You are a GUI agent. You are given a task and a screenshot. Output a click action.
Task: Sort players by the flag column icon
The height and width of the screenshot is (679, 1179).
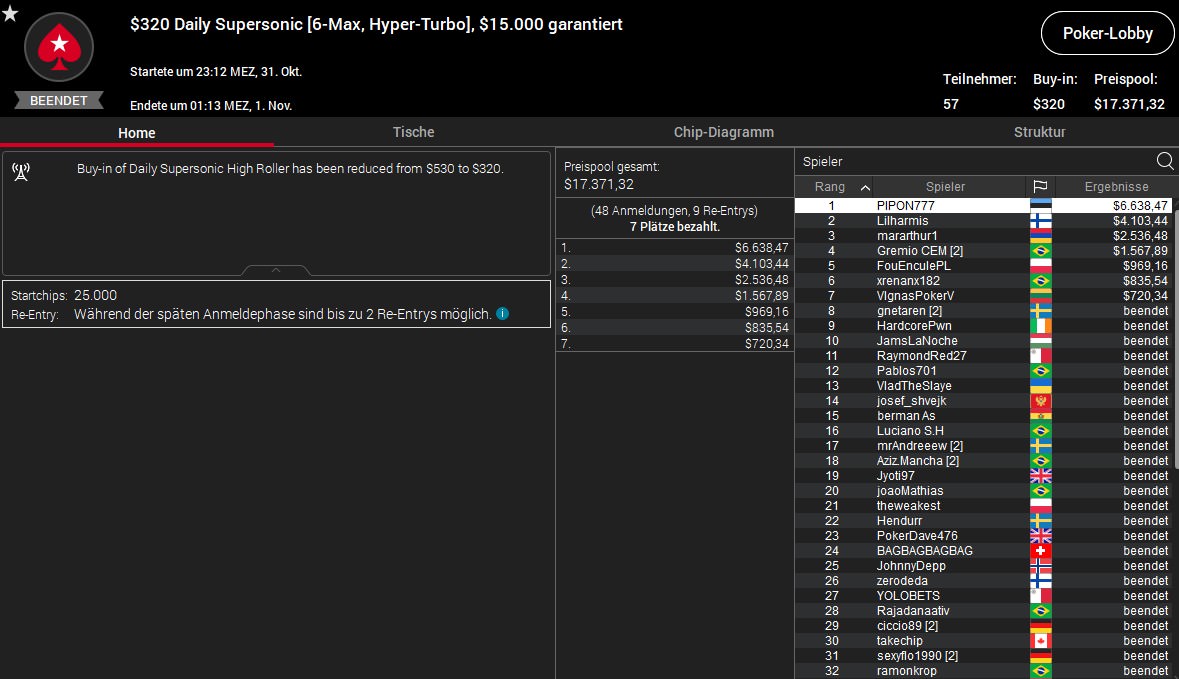pos(1040,186)
